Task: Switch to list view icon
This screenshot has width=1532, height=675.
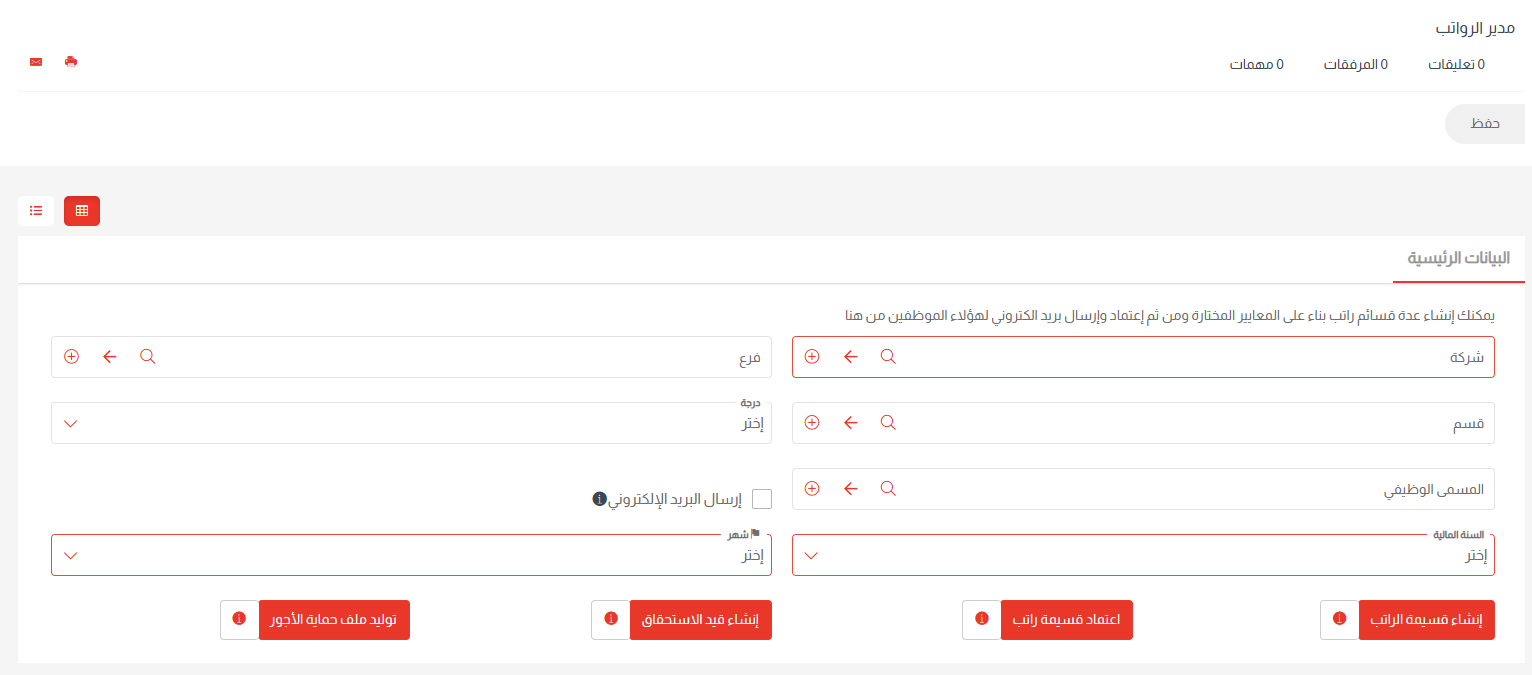Action: click(x=36, y=210)
